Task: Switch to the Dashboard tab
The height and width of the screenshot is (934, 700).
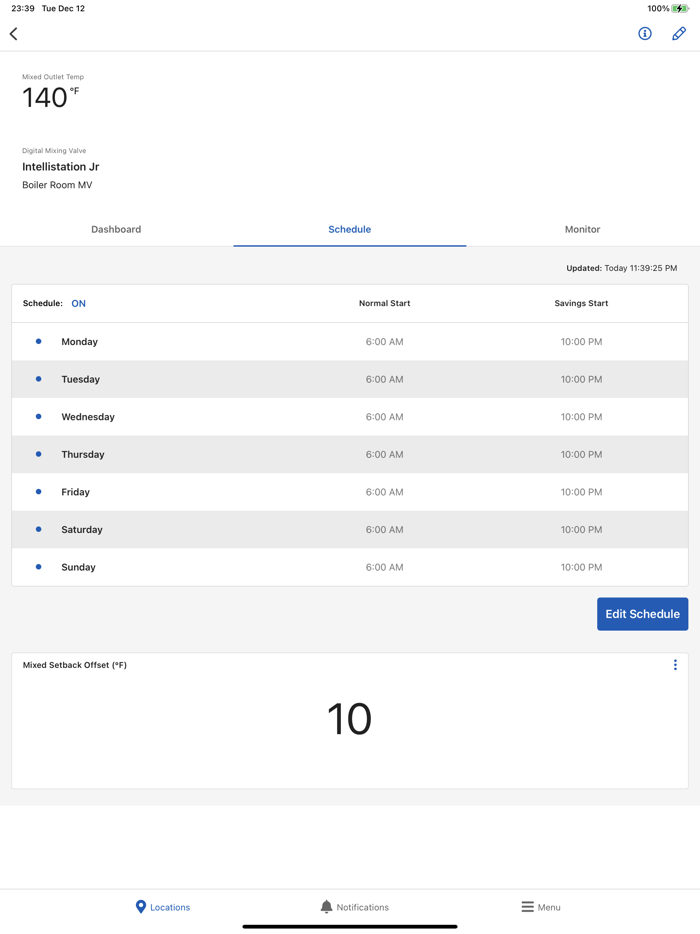Action: click(116, 229)
